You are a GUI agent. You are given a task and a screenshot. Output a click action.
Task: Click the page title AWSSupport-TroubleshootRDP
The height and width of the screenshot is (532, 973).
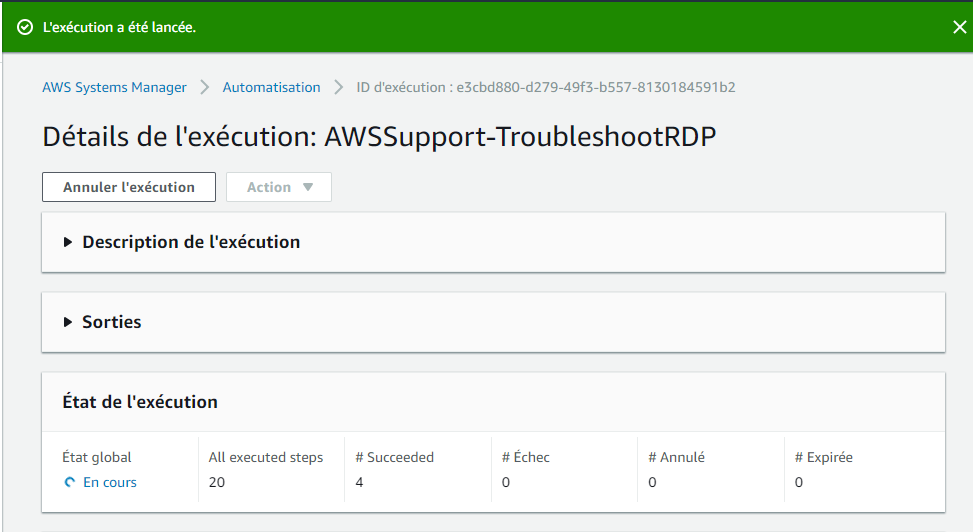click(379, 137)
